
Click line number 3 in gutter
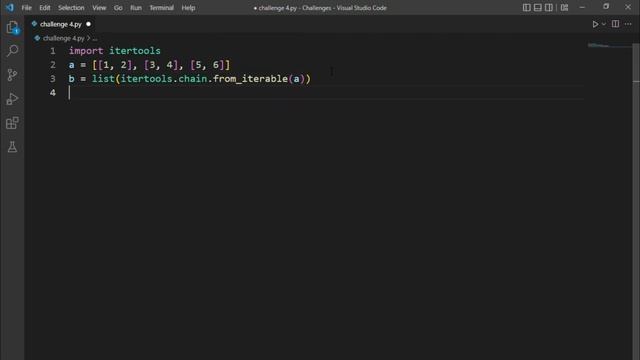tap(53, 79)
